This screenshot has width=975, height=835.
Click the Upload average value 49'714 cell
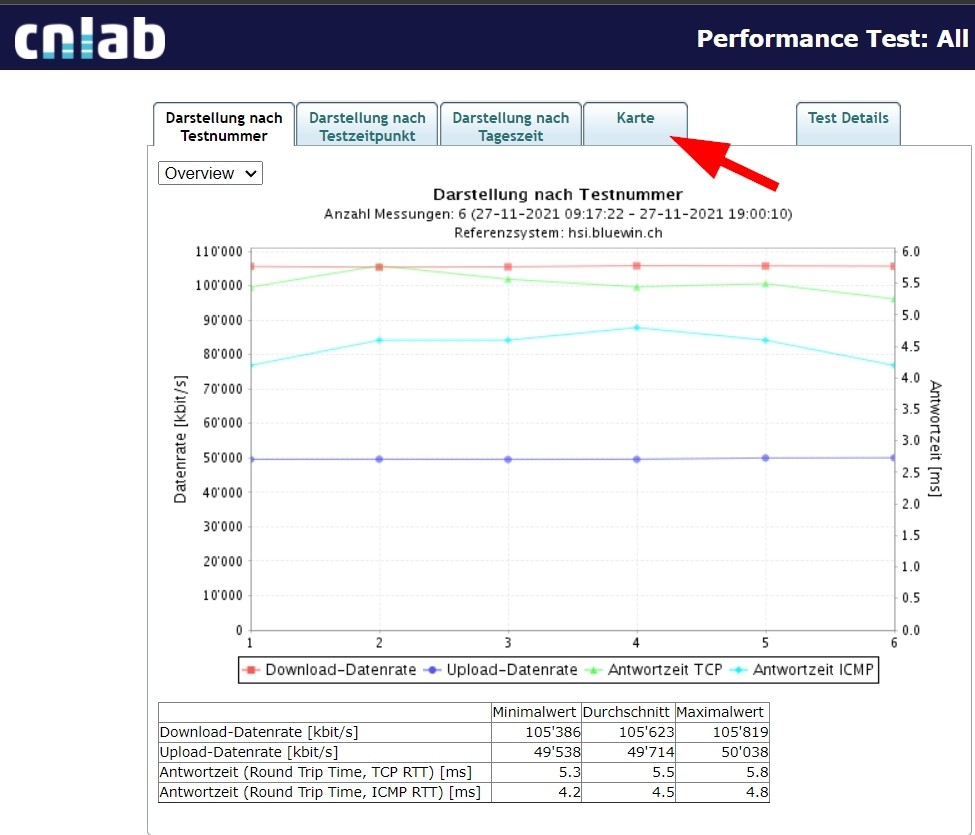pyautogui.click(x=627, y=752)
